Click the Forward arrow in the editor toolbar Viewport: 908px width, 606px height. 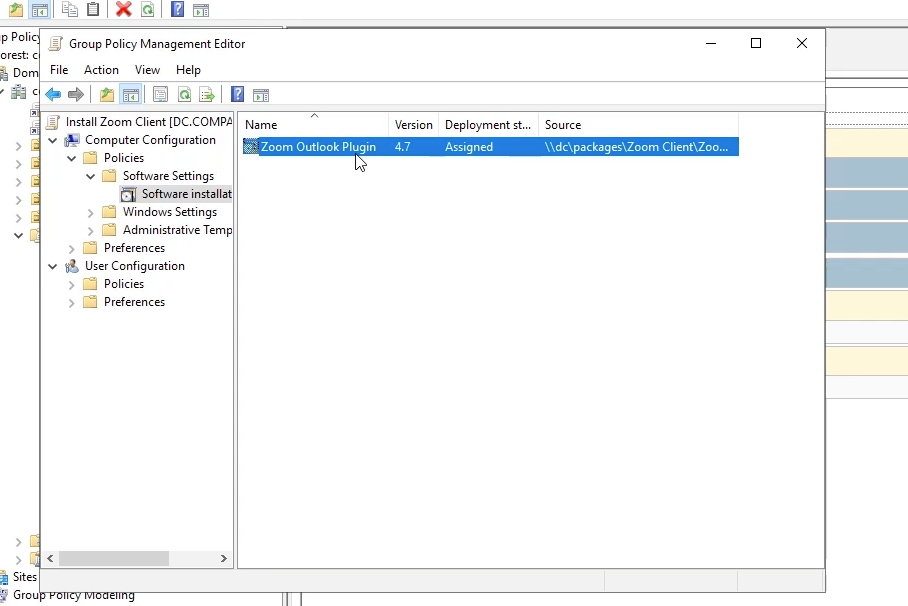coord(76,95)
